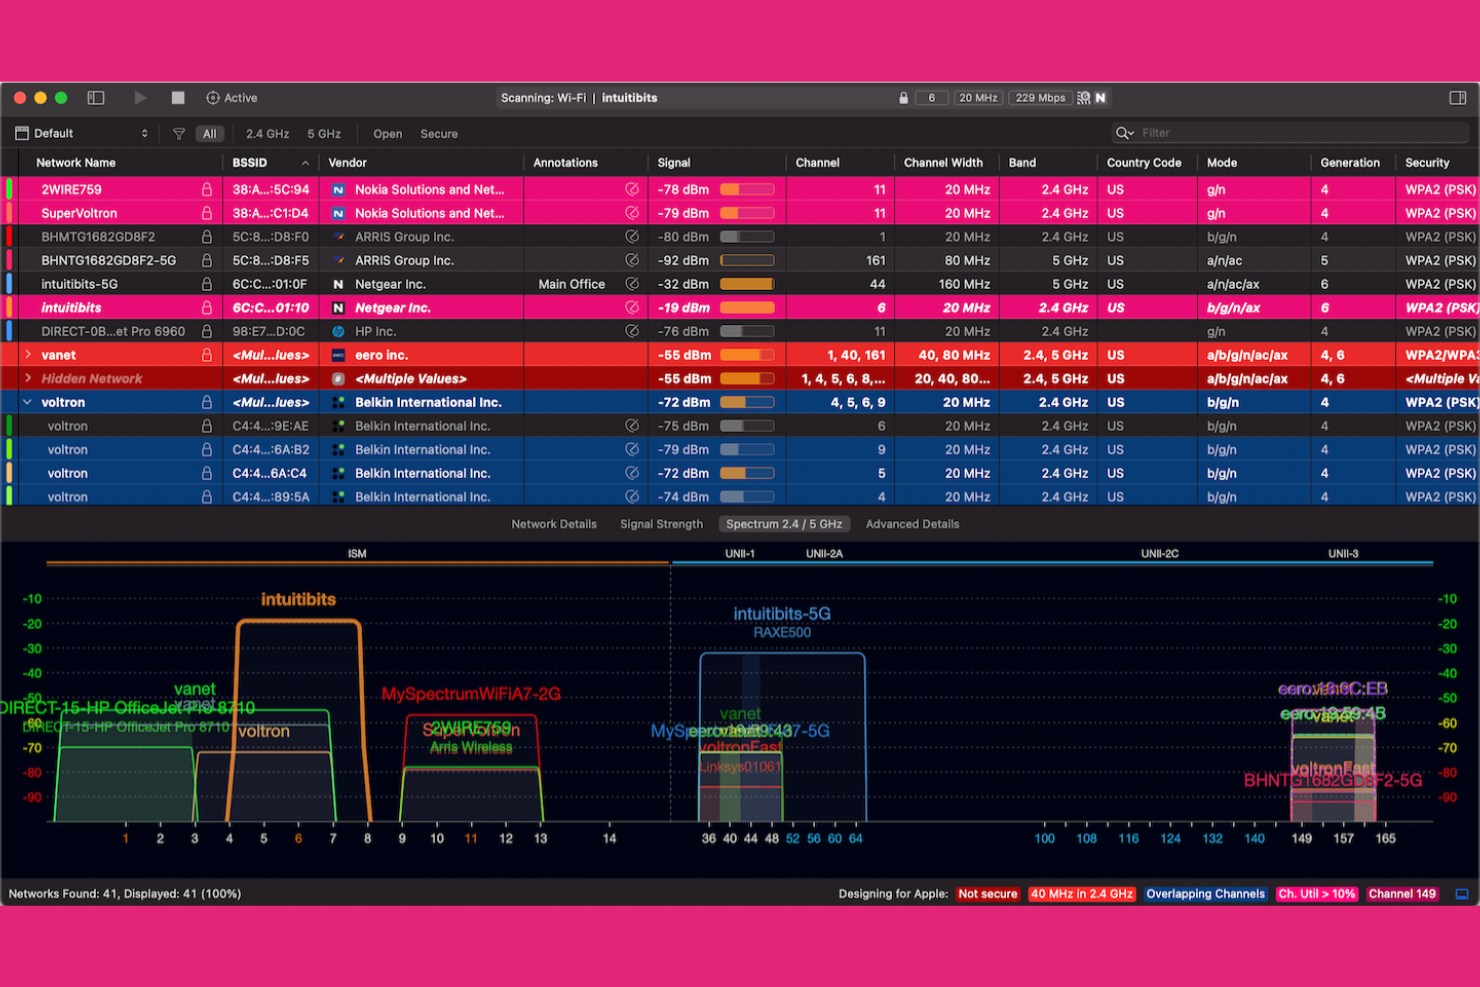Open the Advanced Details tab
The height and width of the screenshot is (987, 1480).
tap(912, 524)
